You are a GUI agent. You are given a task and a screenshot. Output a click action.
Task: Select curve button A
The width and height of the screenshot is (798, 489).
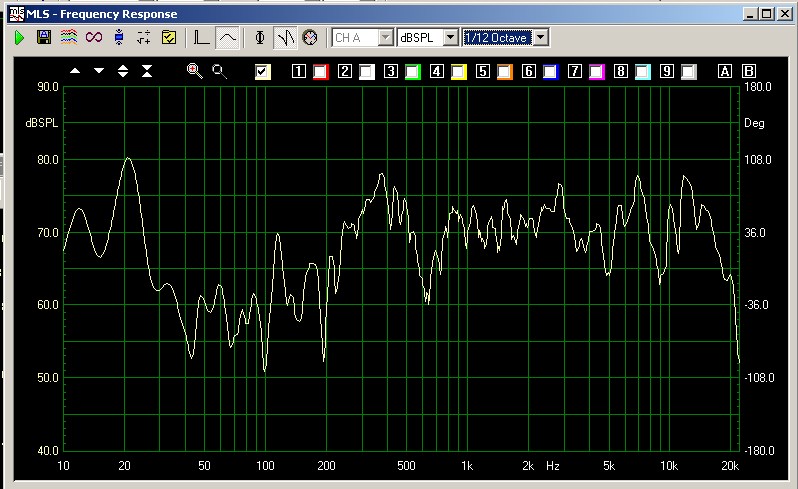725,71
